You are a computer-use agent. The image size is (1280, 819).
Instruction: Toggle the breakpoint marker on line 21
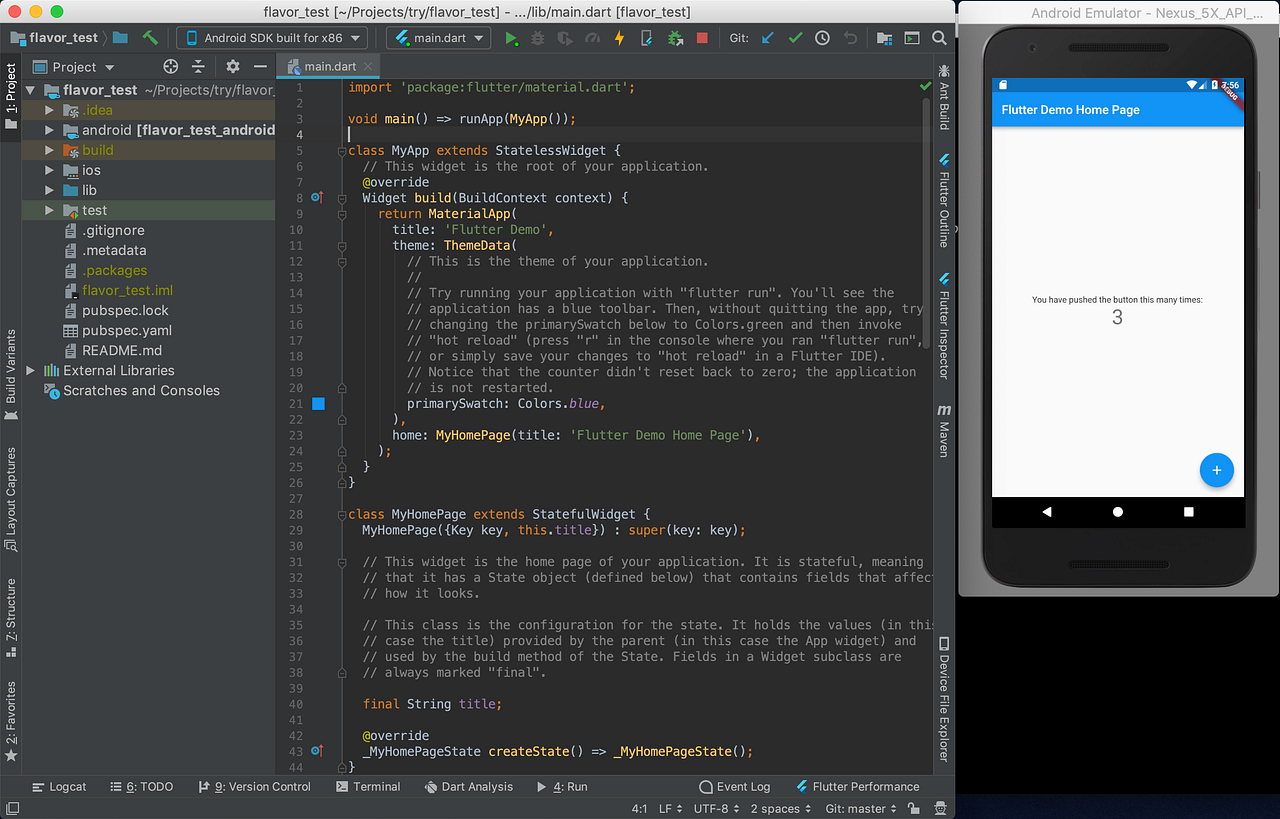point(318,403)
